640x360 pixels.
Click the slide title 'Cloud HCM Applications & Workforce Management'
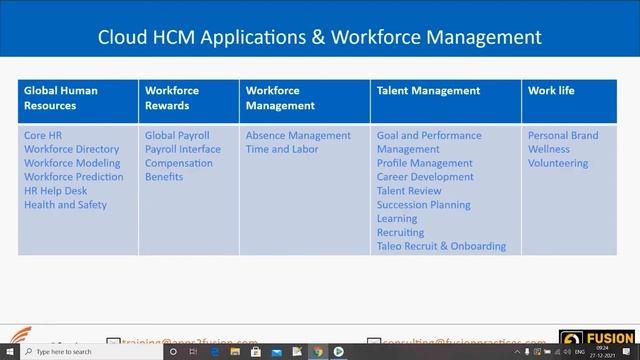pos(320,37)
